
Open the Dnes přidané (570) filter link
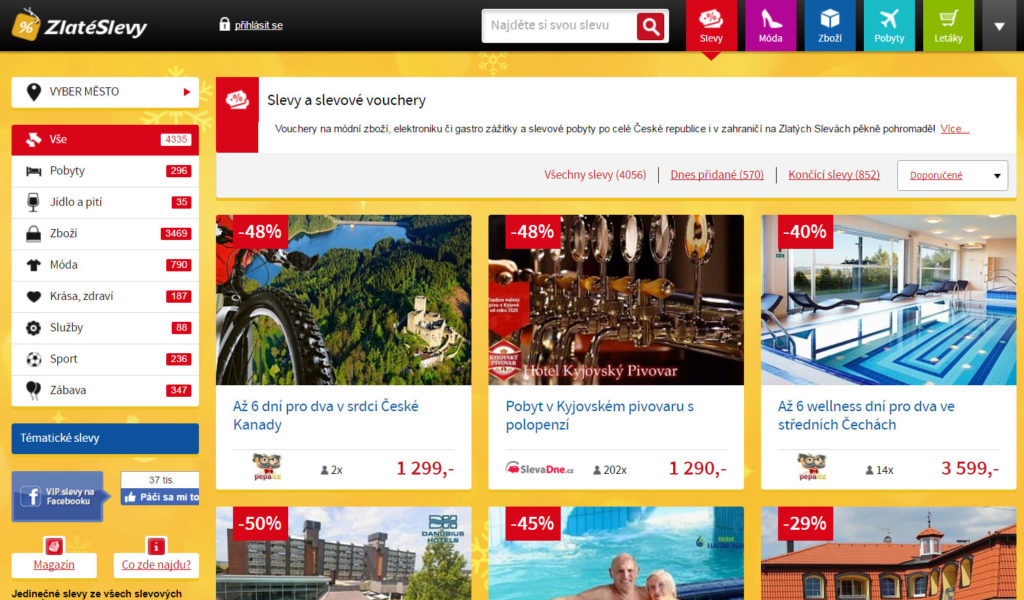[716, 175]
